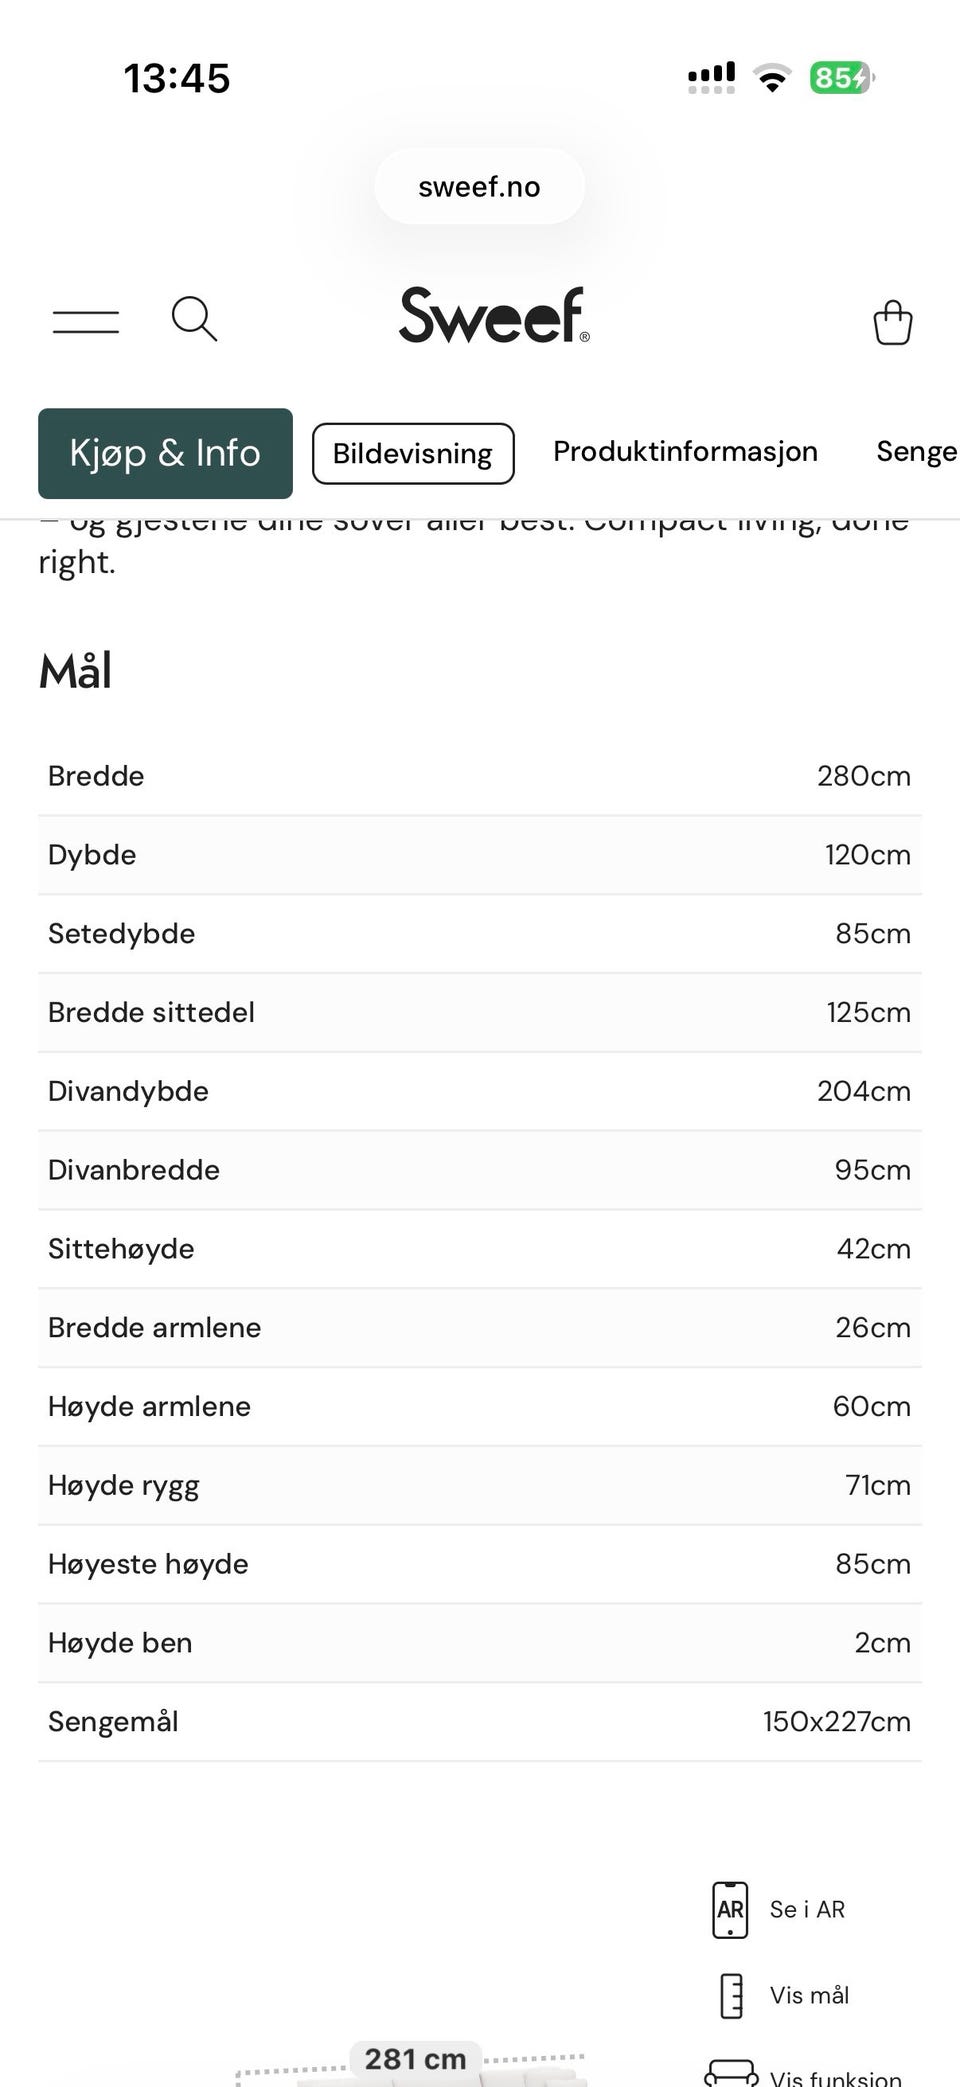Tap the Divandybde 204cm row
The height and width of the screenshot is (2087, 960).
click(480, 1091)
